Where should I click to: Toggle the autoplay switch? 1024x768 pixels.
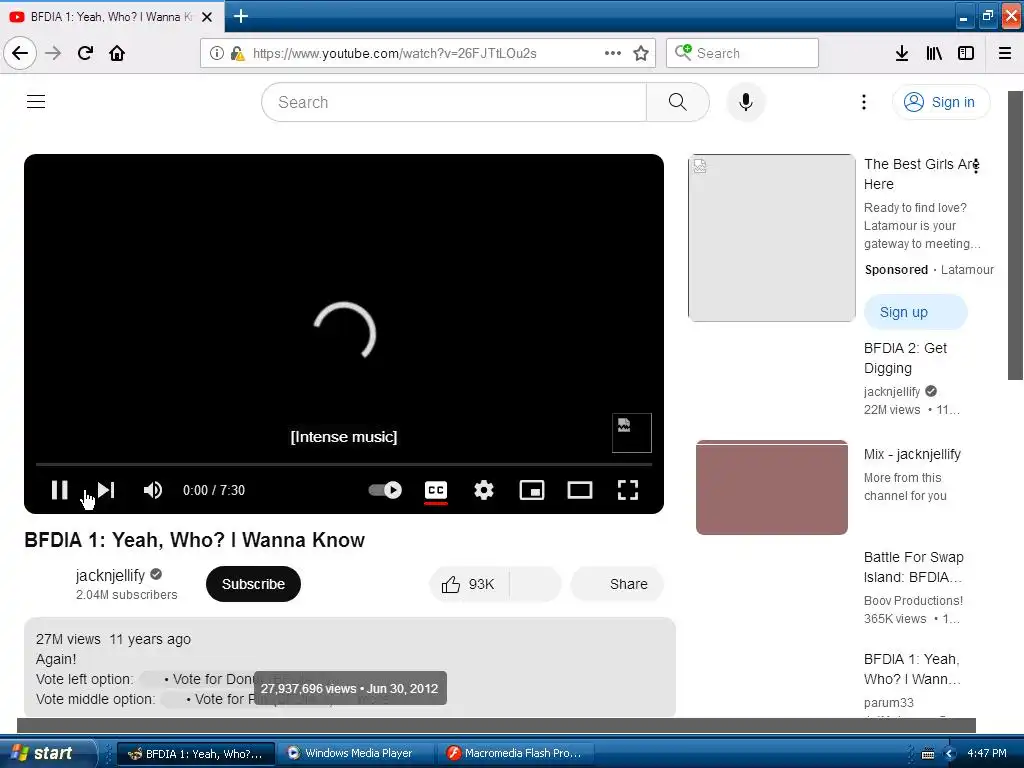point(385,490)
